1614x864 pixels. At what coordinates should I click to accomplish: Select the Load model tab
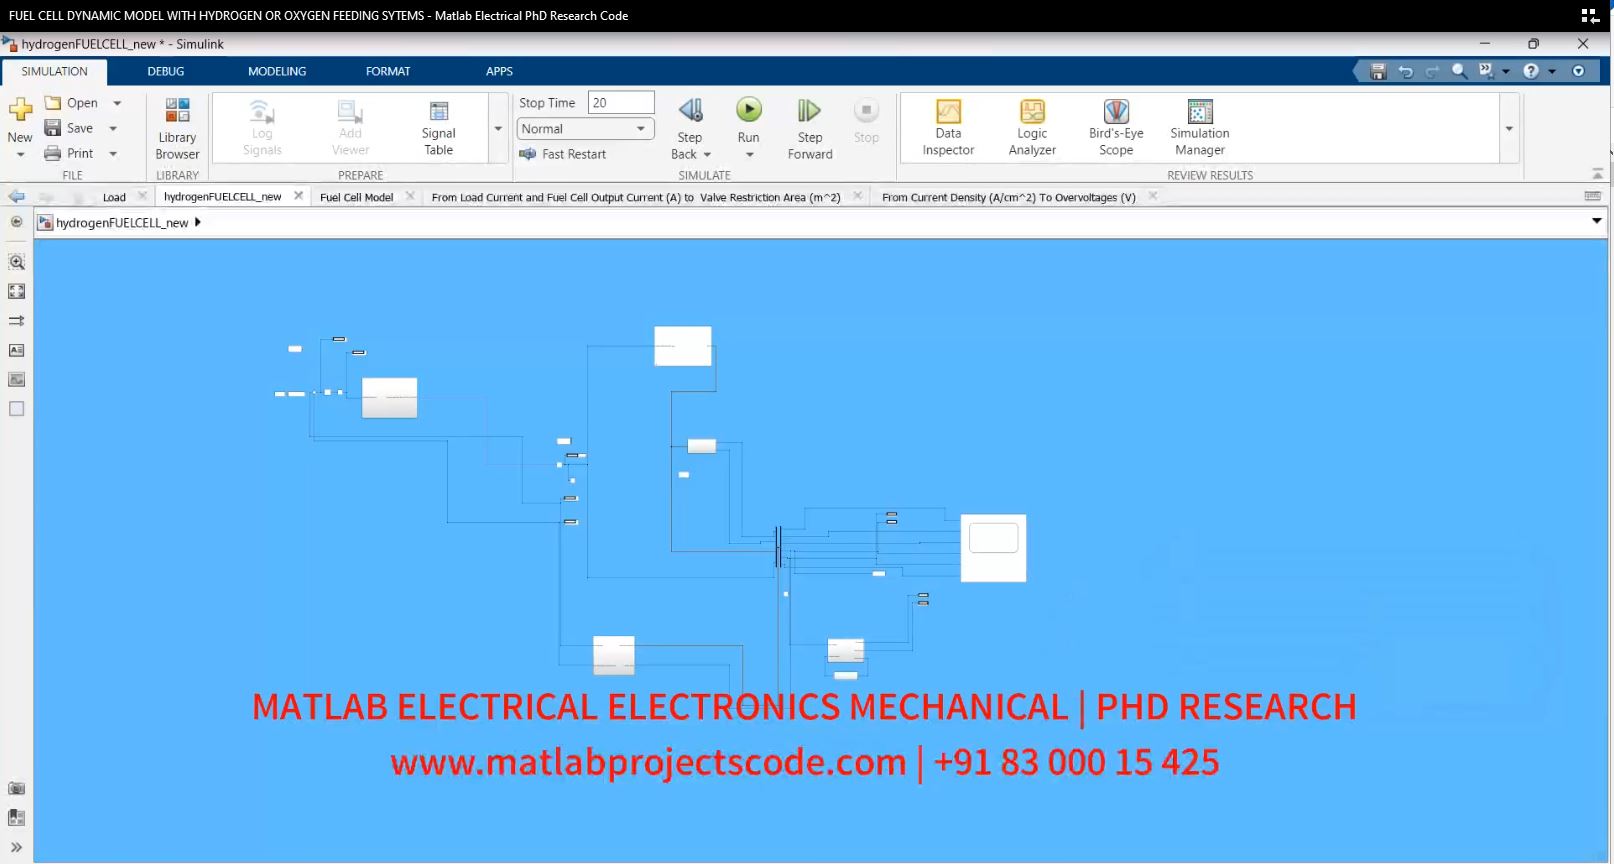click(x=114, y=197)
